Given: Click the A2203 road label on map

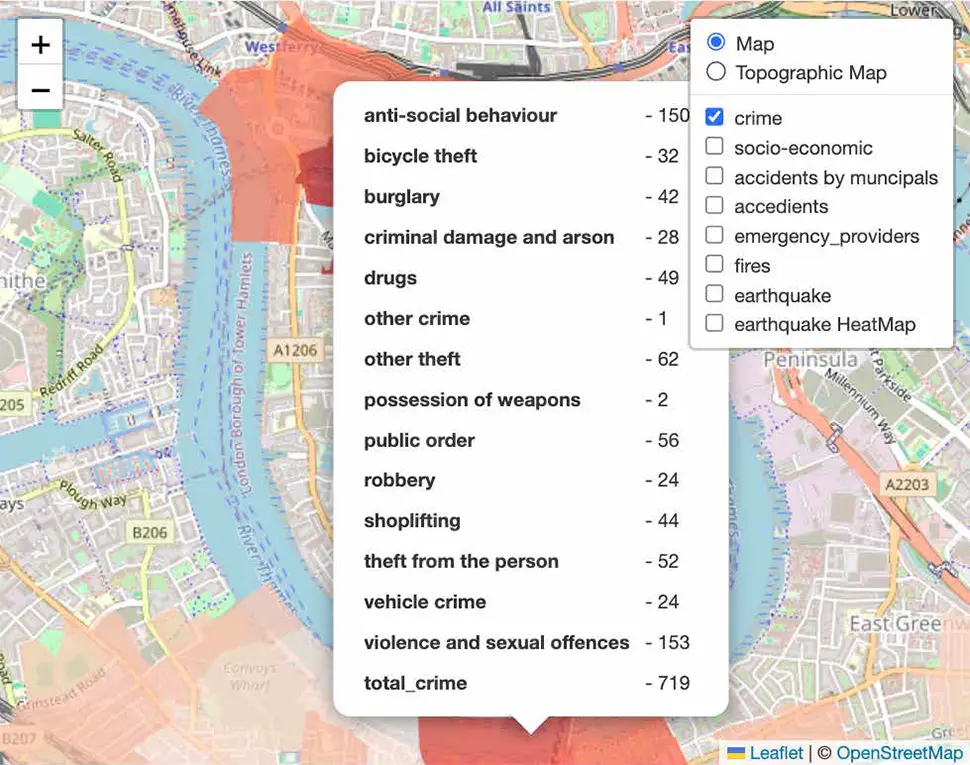Looking at the screenshot, I should click(x=908, y=484).
